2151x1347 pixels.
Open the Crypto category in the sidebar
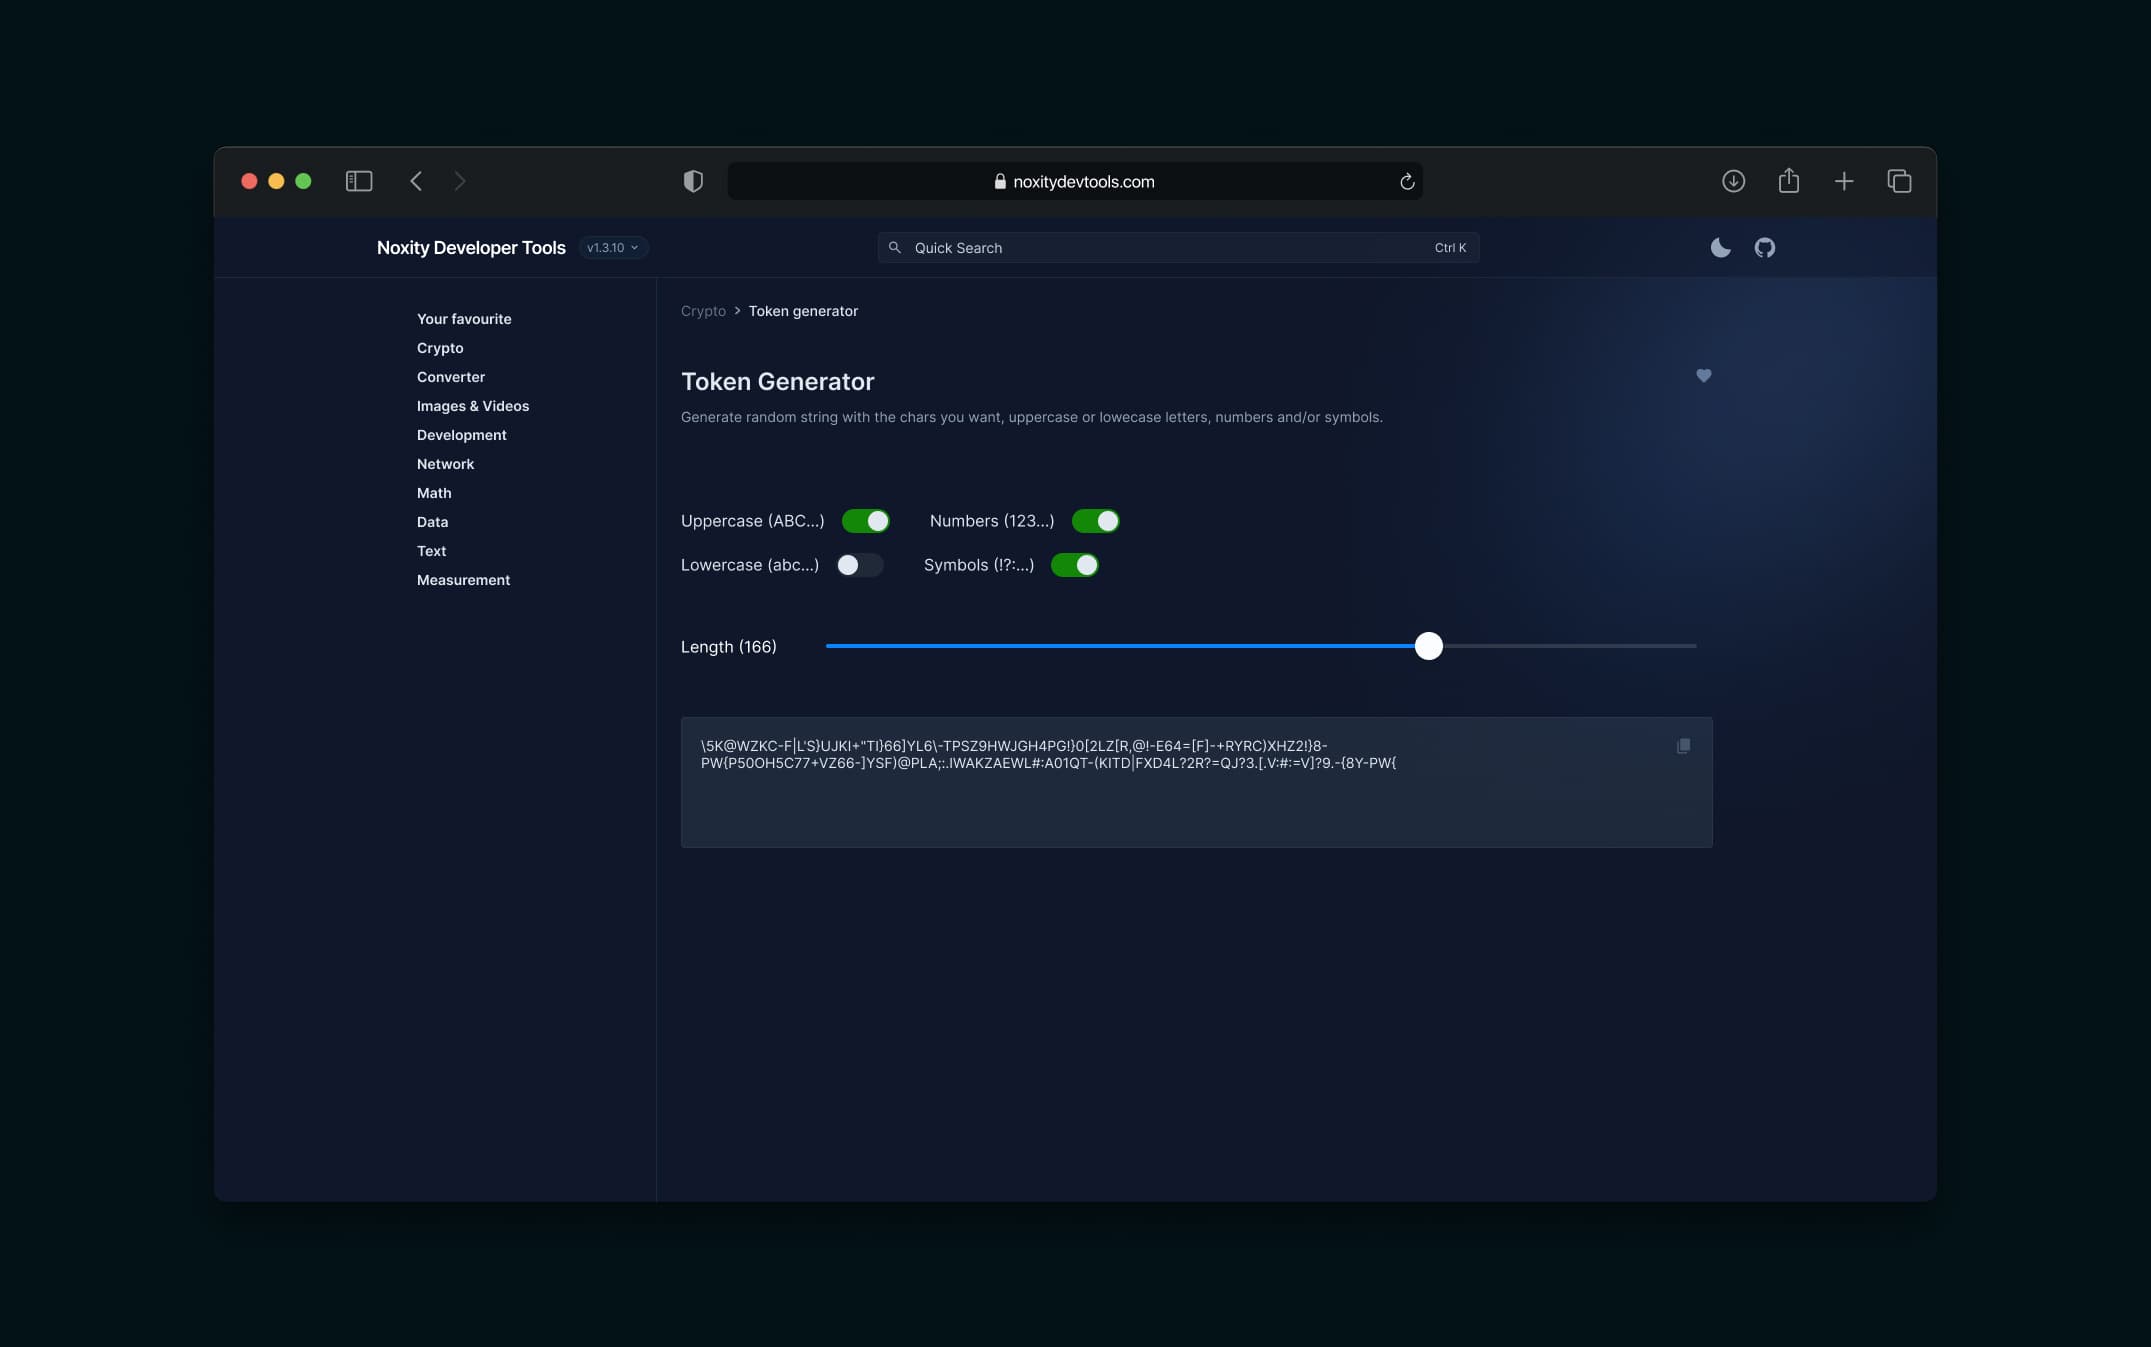(x=440, y=348)
